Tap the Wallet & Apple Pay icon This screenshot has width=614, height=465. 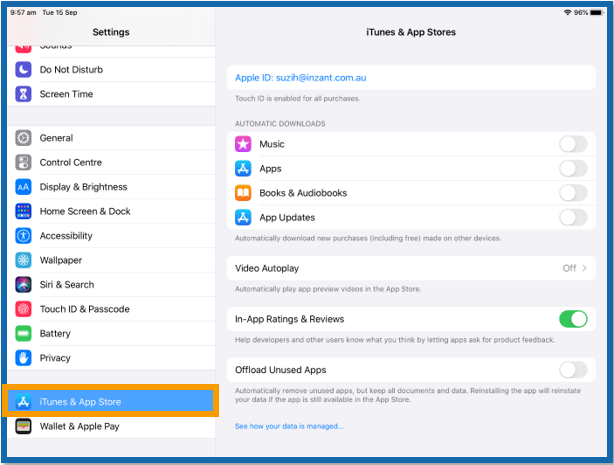[23, 426]
